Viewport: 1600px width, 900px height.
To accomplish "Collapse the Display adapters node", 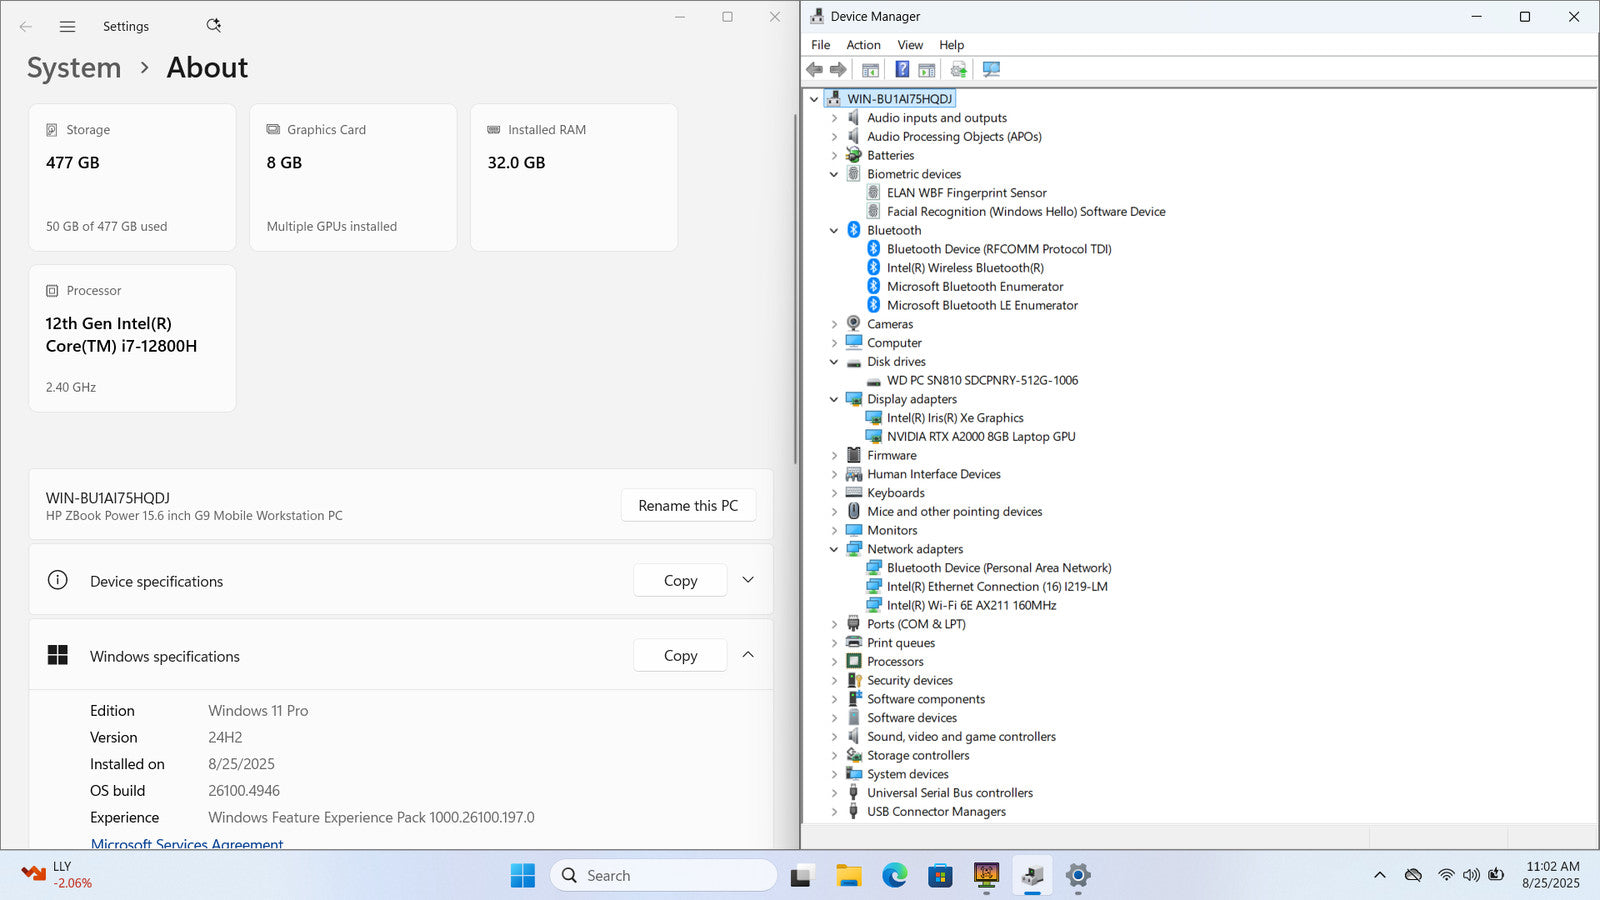I will click(834, 399).
